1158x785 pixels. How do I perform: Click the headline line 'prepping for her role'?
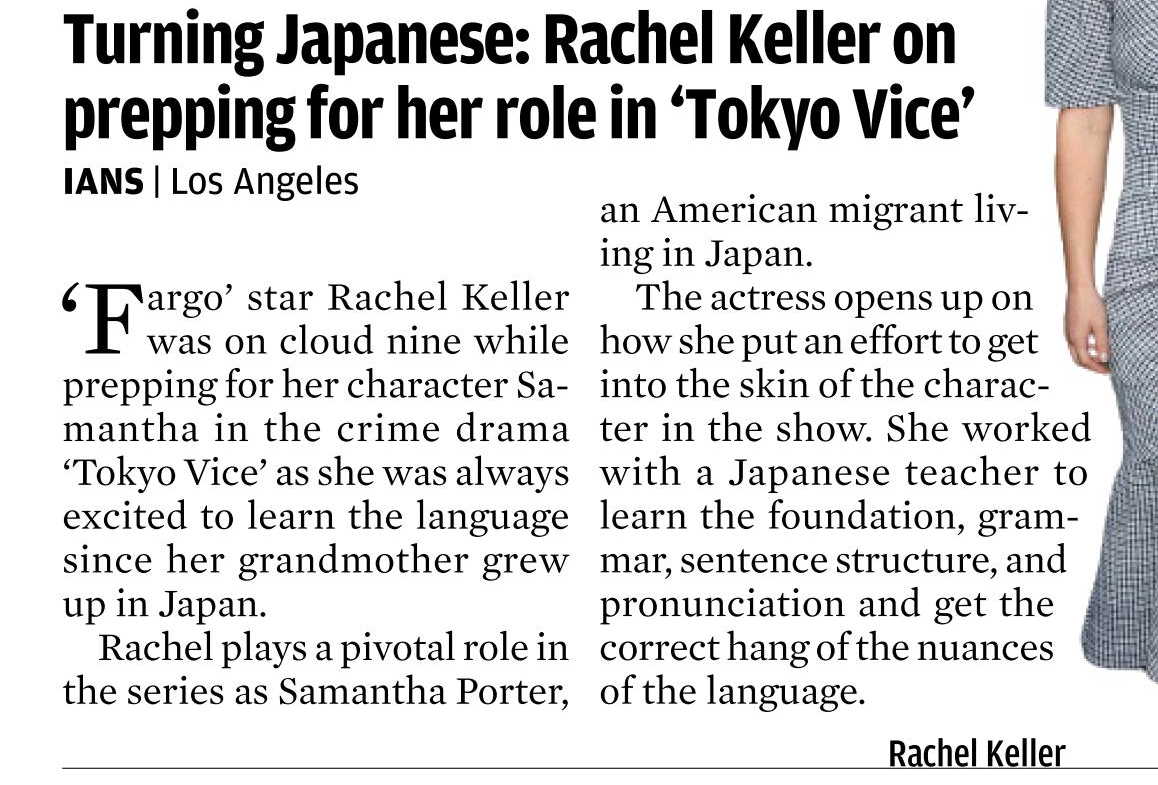[x=360, y=116]
